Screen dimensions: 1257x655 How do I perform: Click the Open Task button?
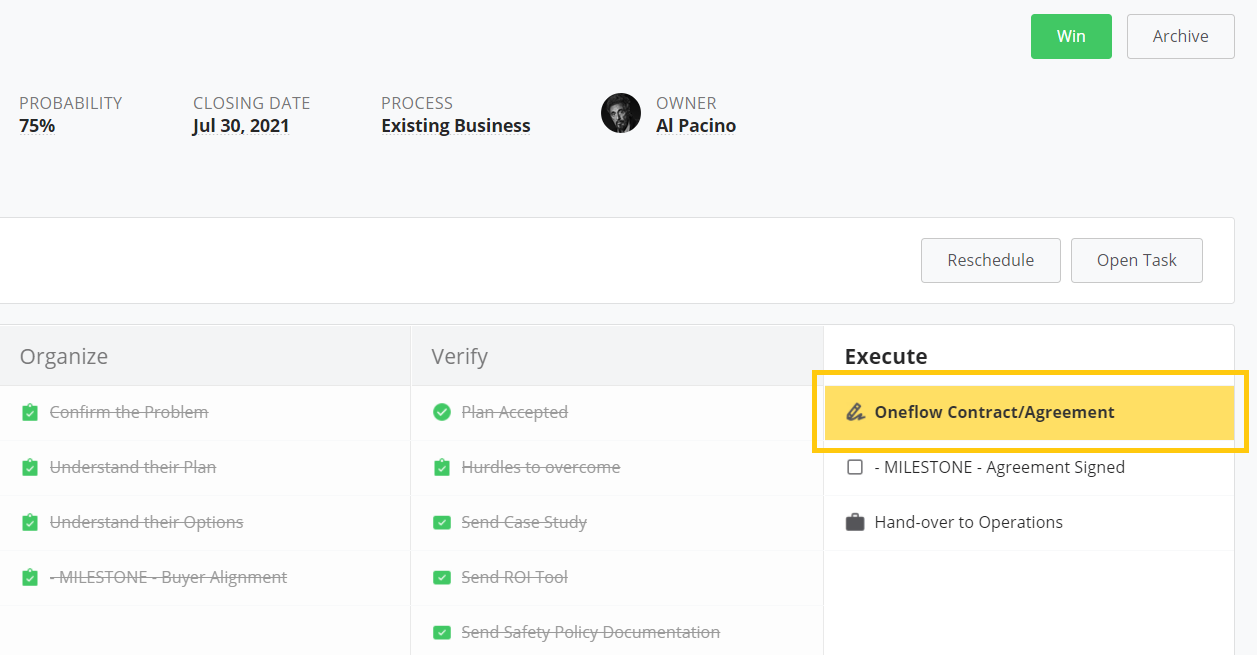[x=1136, y=260]
